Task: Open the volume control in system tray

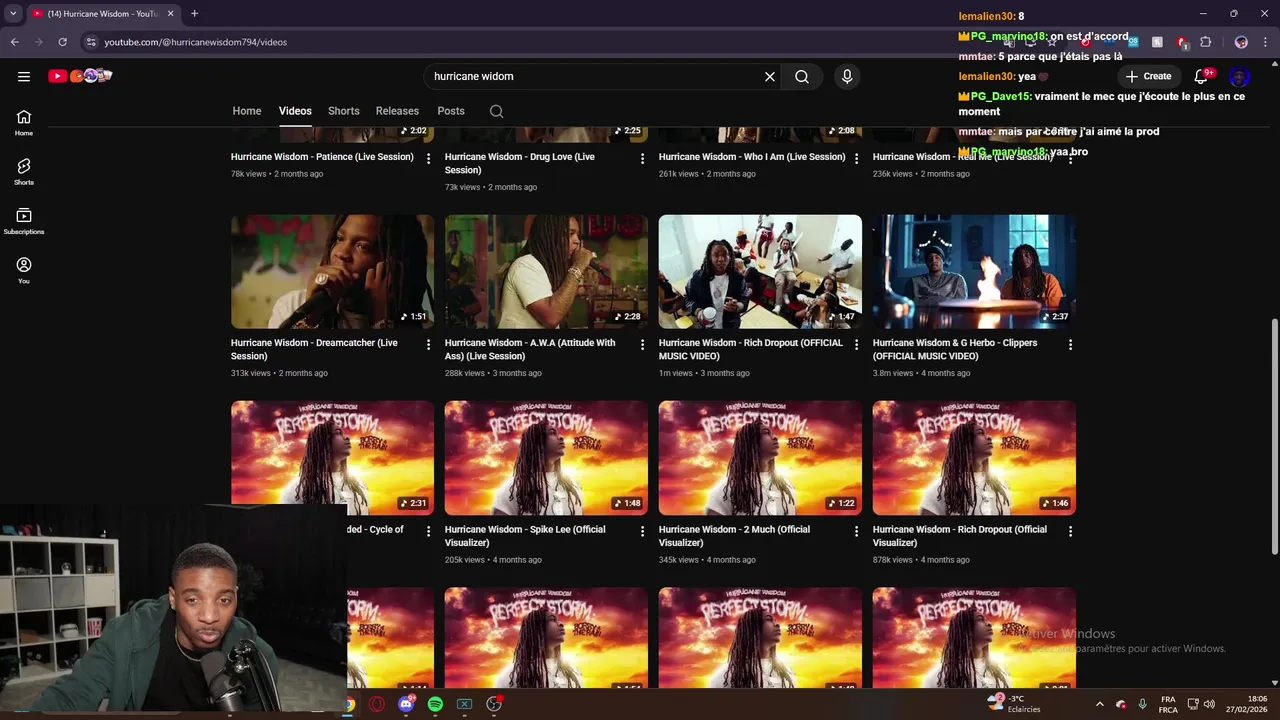Action: tap(1210, 704)
